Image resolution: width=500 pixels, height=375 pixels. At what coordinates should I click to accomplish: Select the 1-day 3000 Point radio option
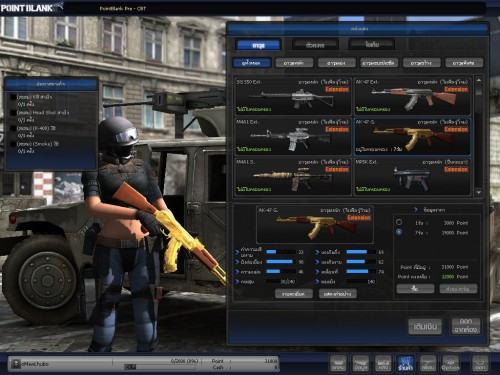pyautogui.click(x=399, y=222)
